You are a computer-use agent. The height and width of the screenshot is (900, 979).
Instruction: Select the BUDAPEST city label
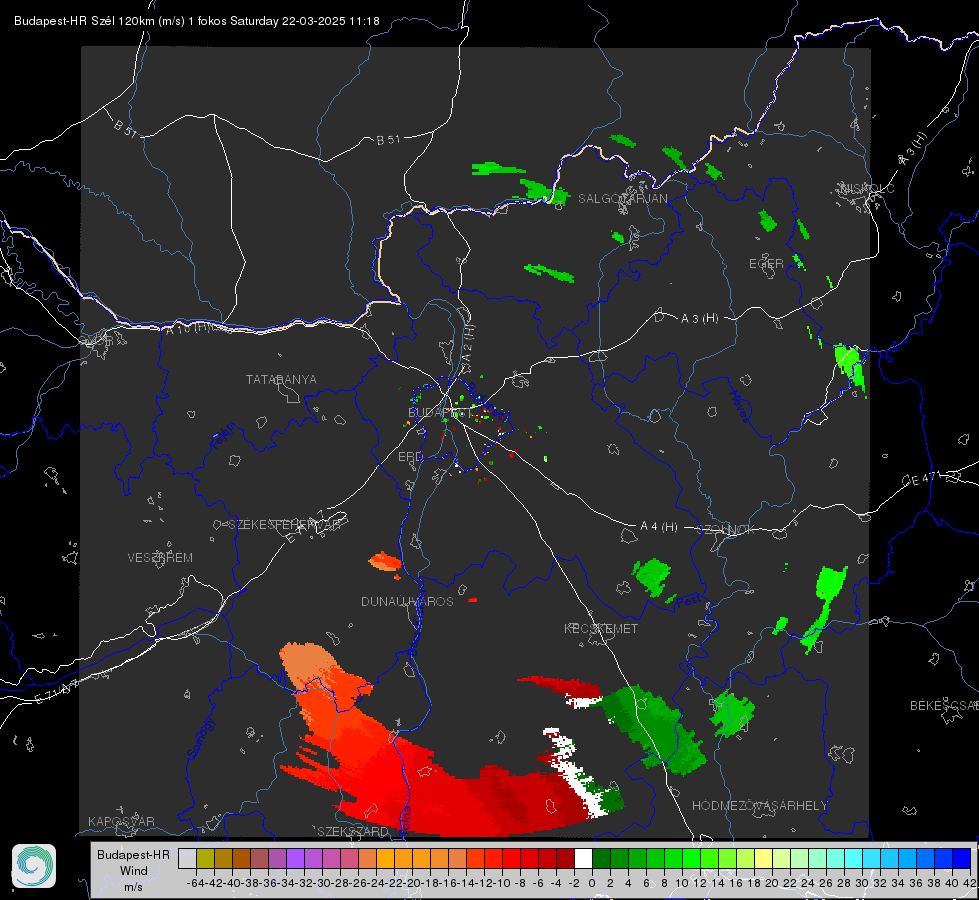[x=440, y=412]
